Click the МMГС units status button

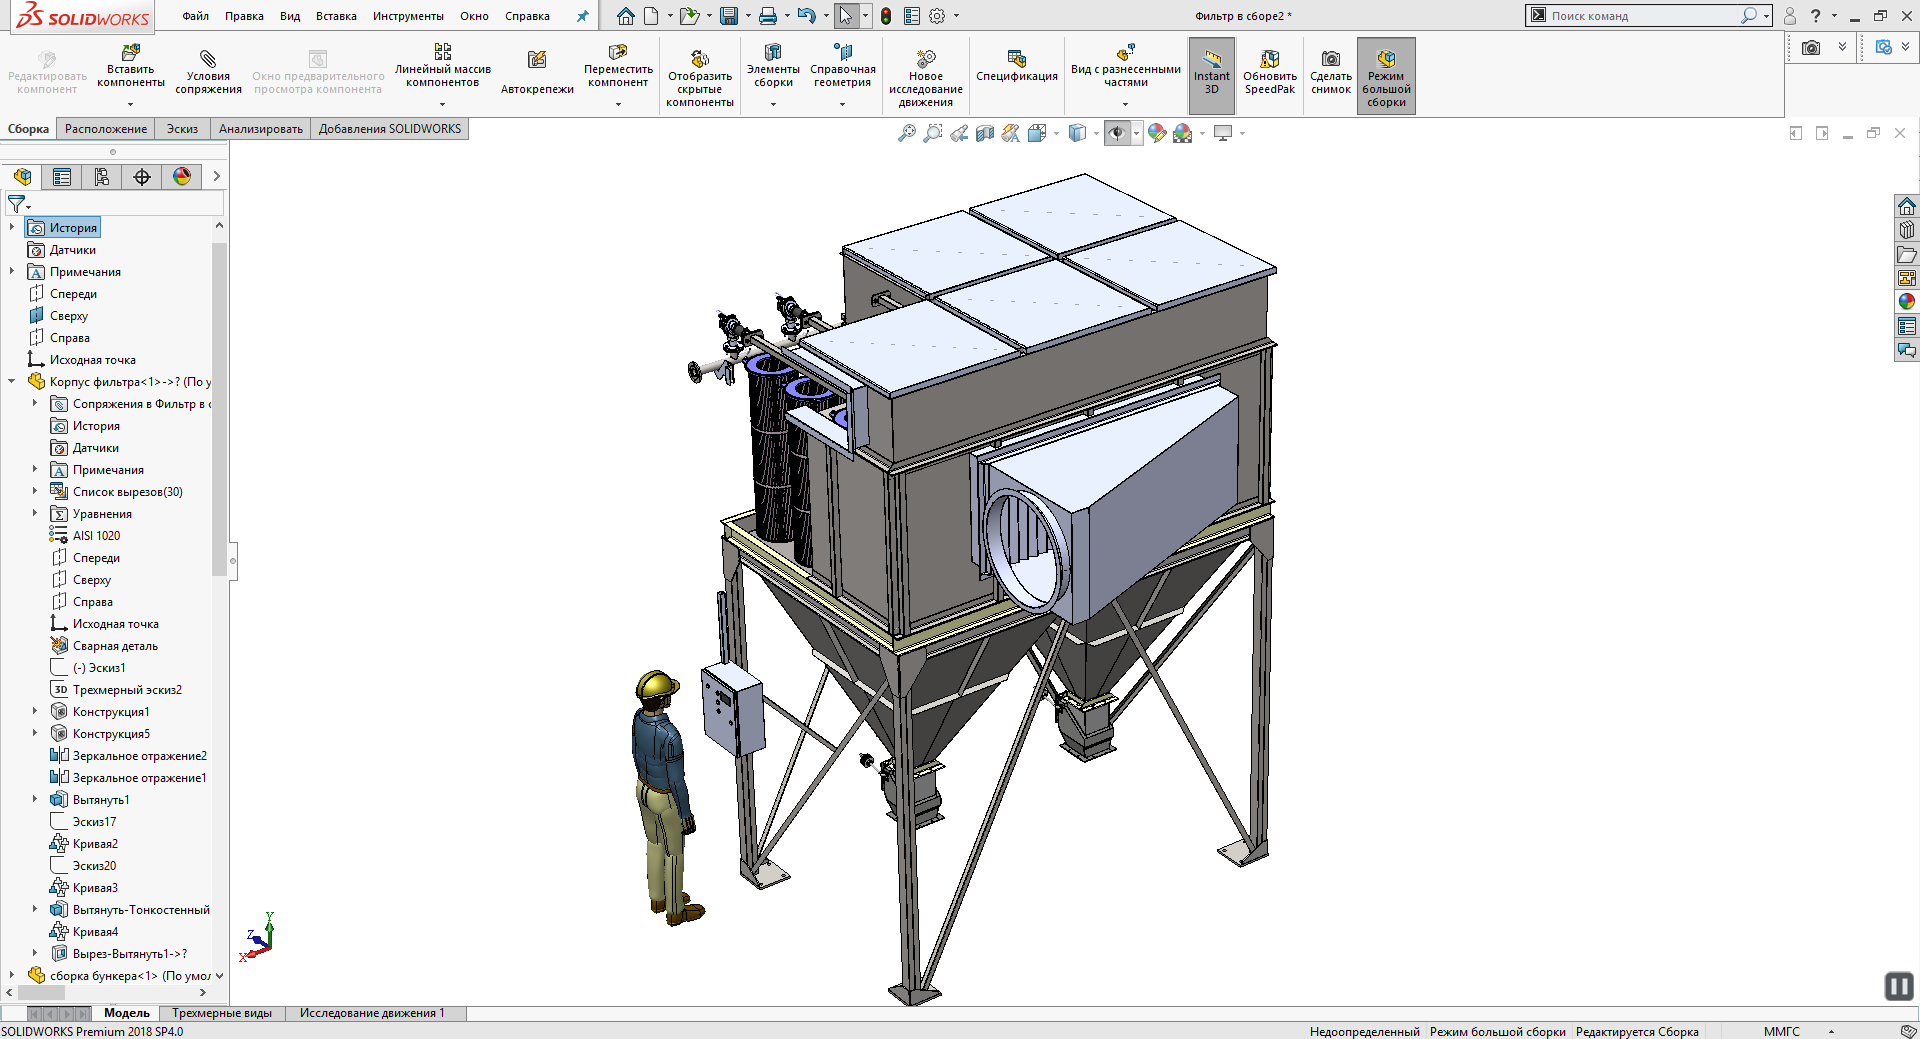pos(1781,1031)
